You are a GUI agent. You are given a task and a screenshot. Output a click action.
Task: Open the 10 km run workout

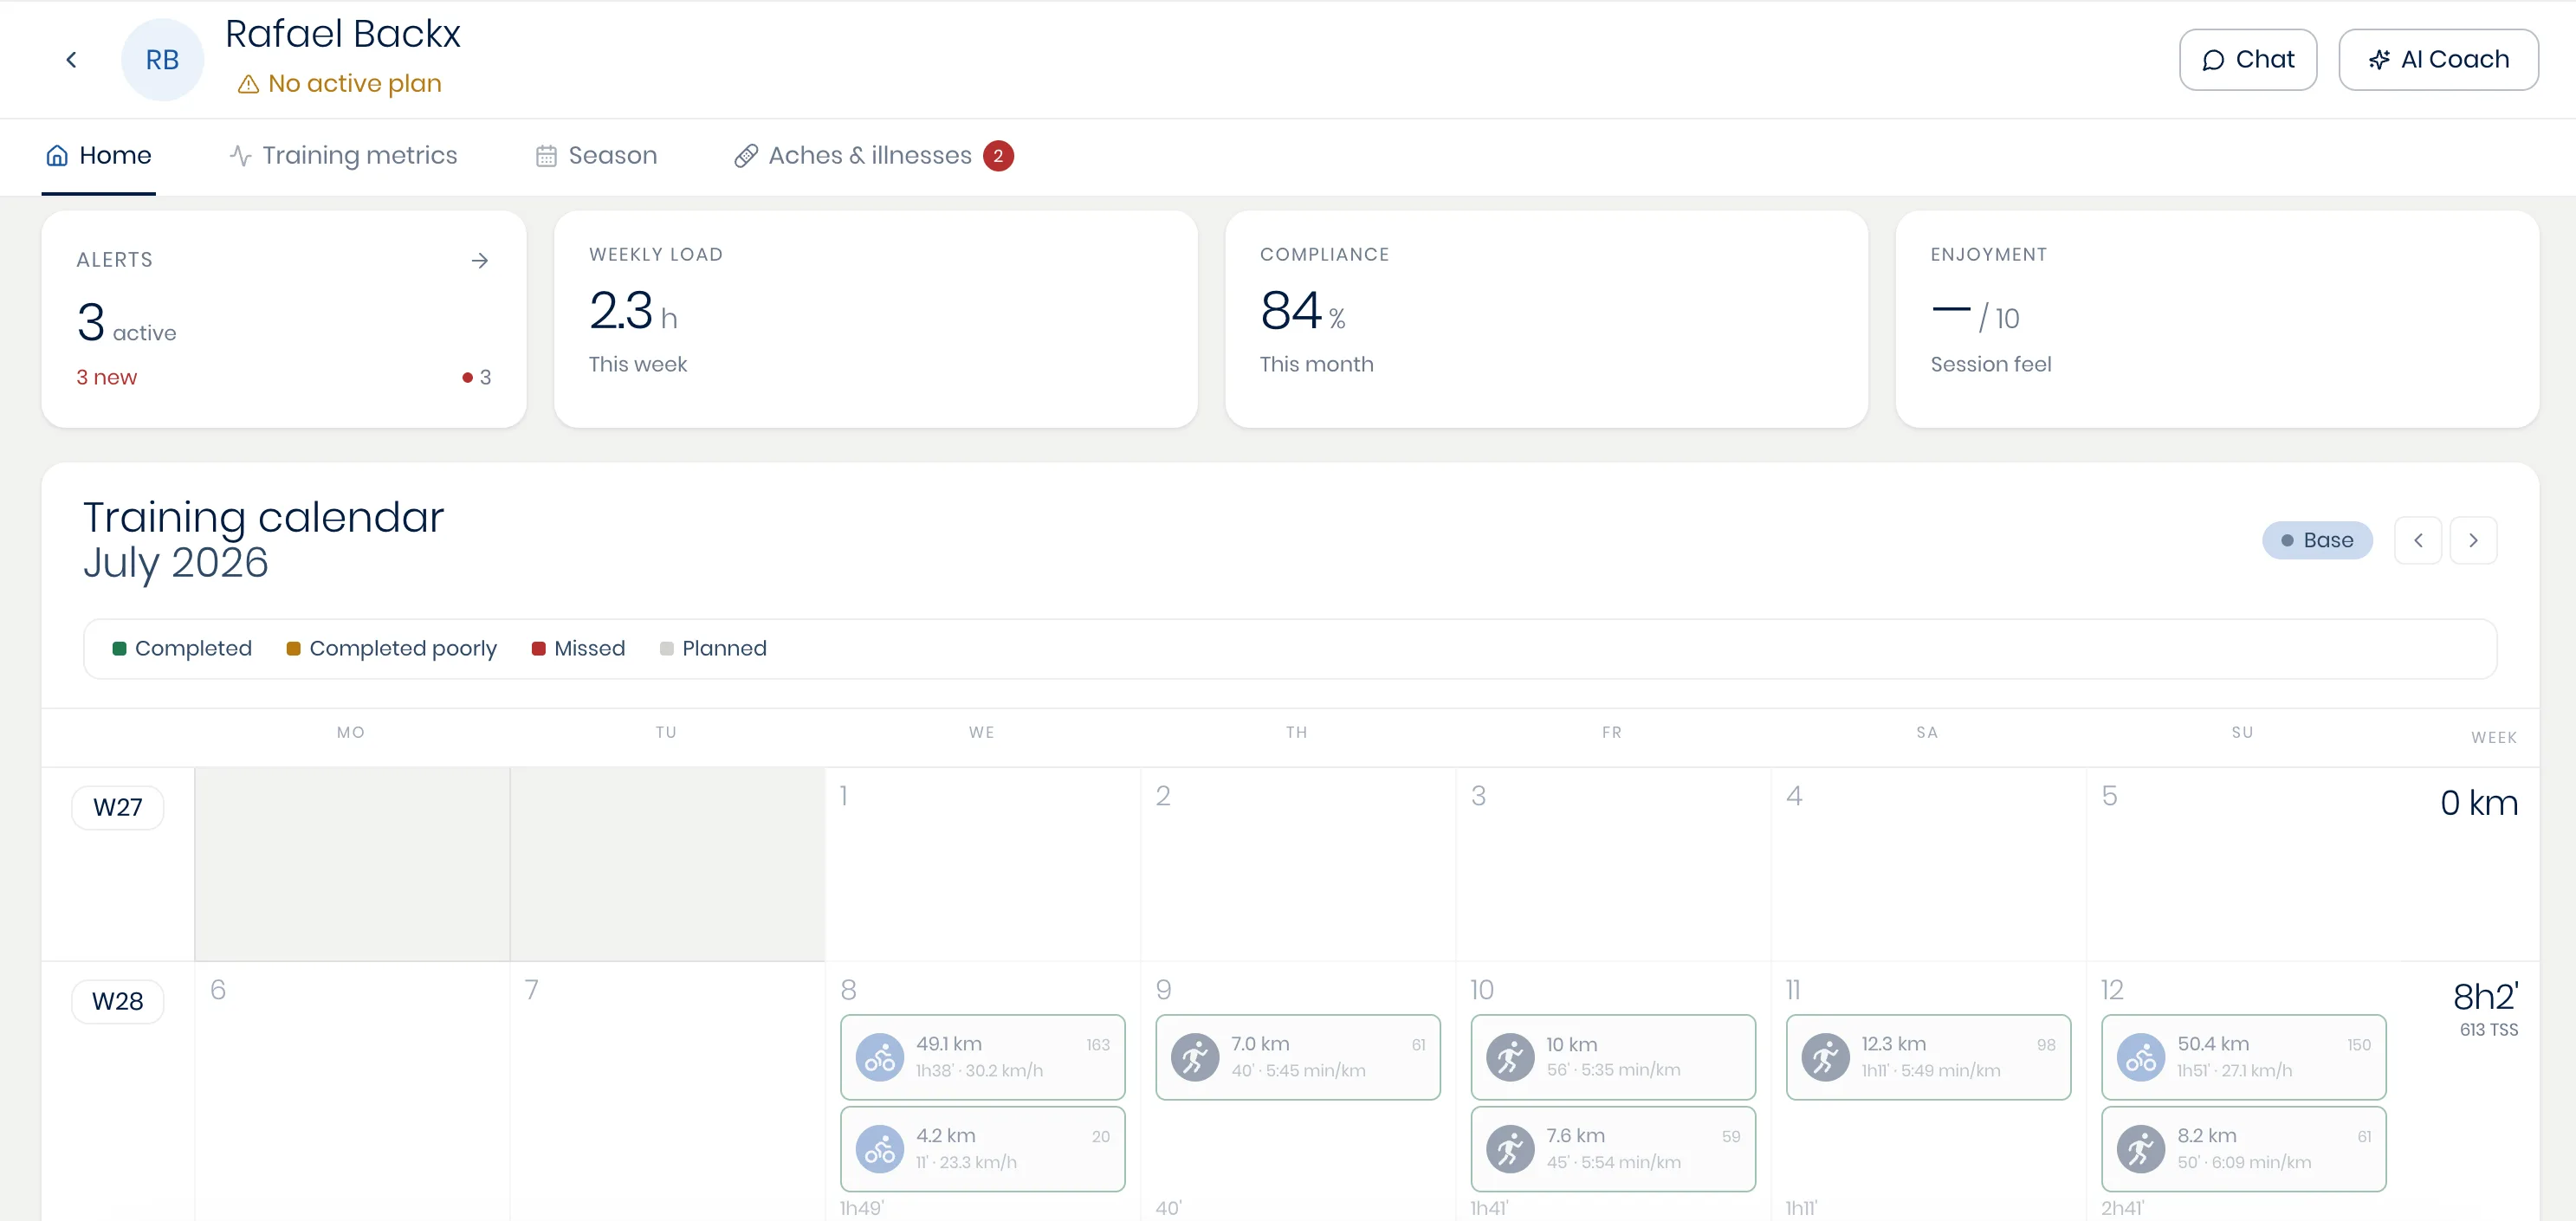[1613, 1057]
